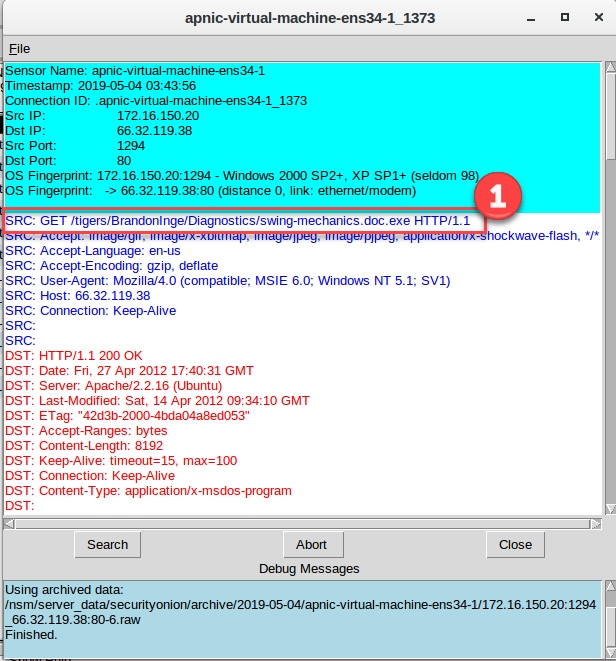The image size is (616, 661).
Task: Click Dst Port value 80
Action: click(124, 161)
